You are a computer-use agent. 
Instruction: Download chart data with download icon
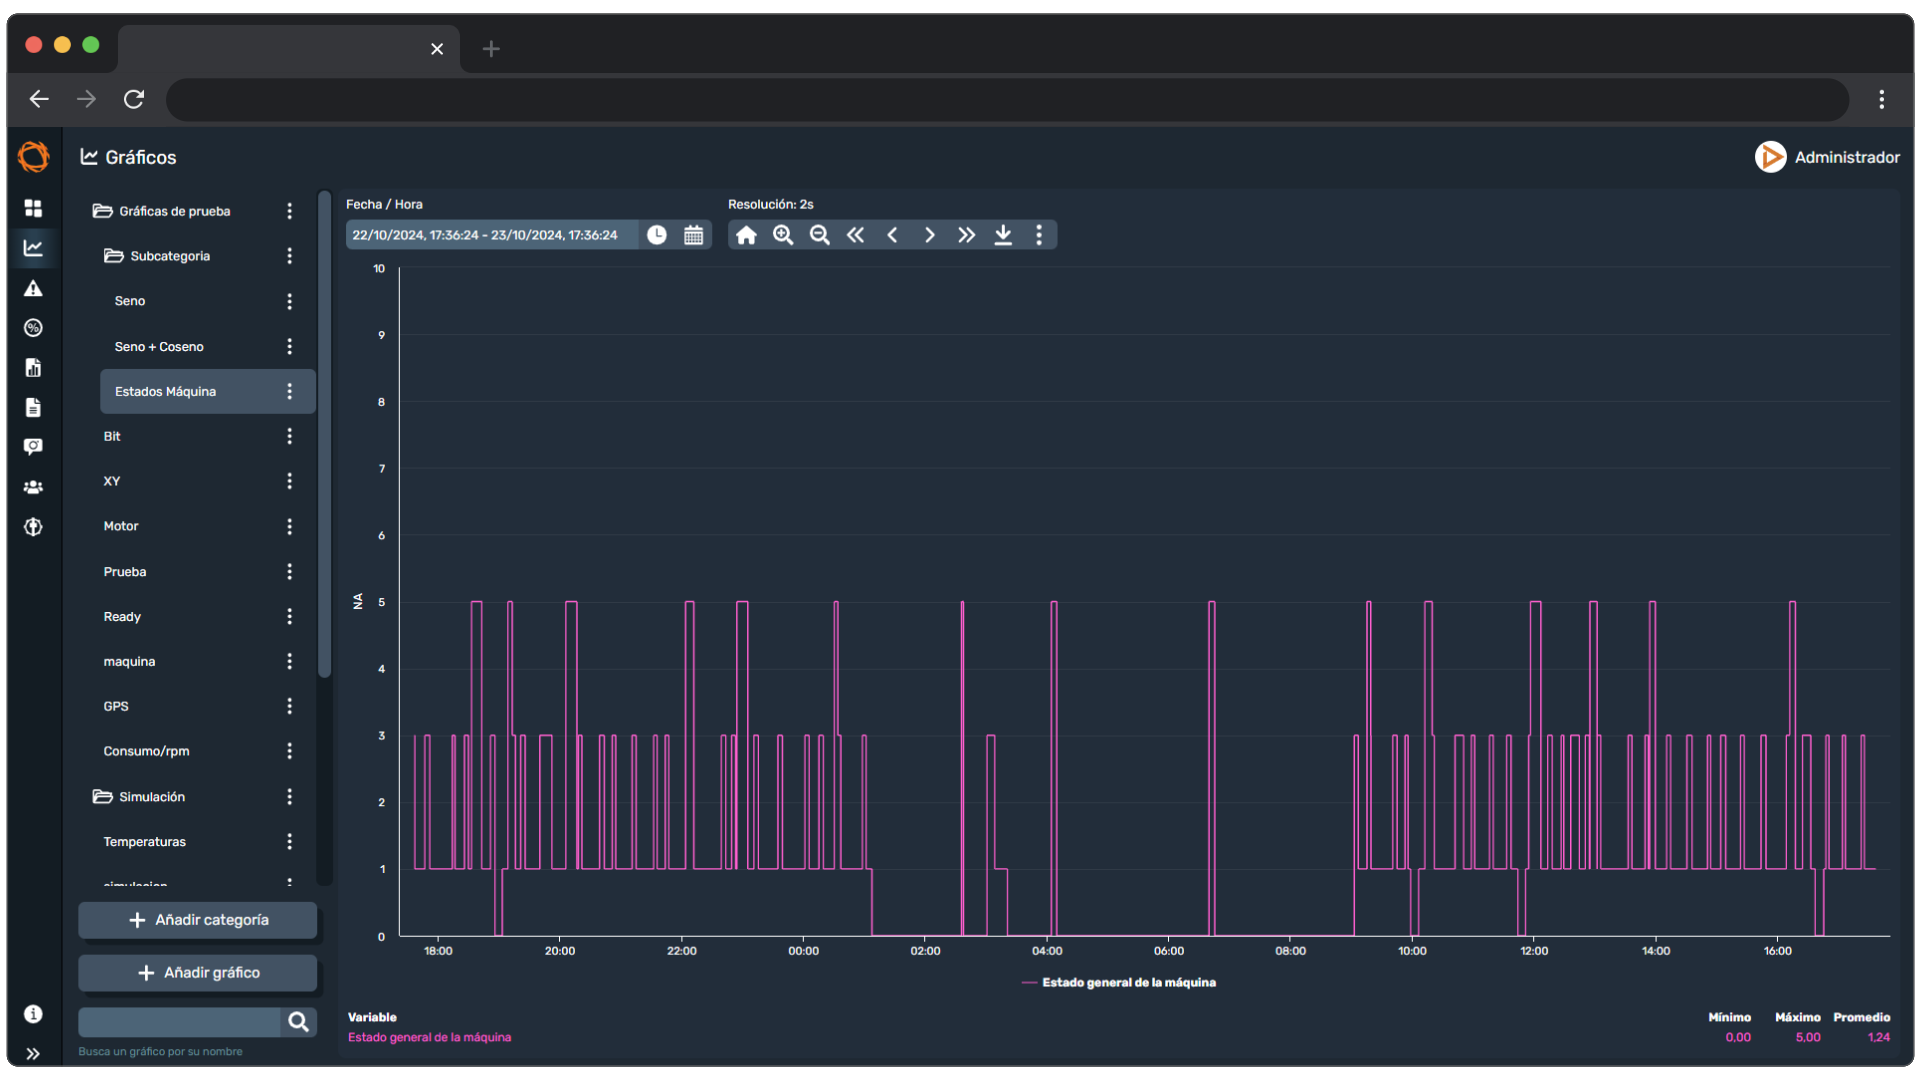[1003, 235]
